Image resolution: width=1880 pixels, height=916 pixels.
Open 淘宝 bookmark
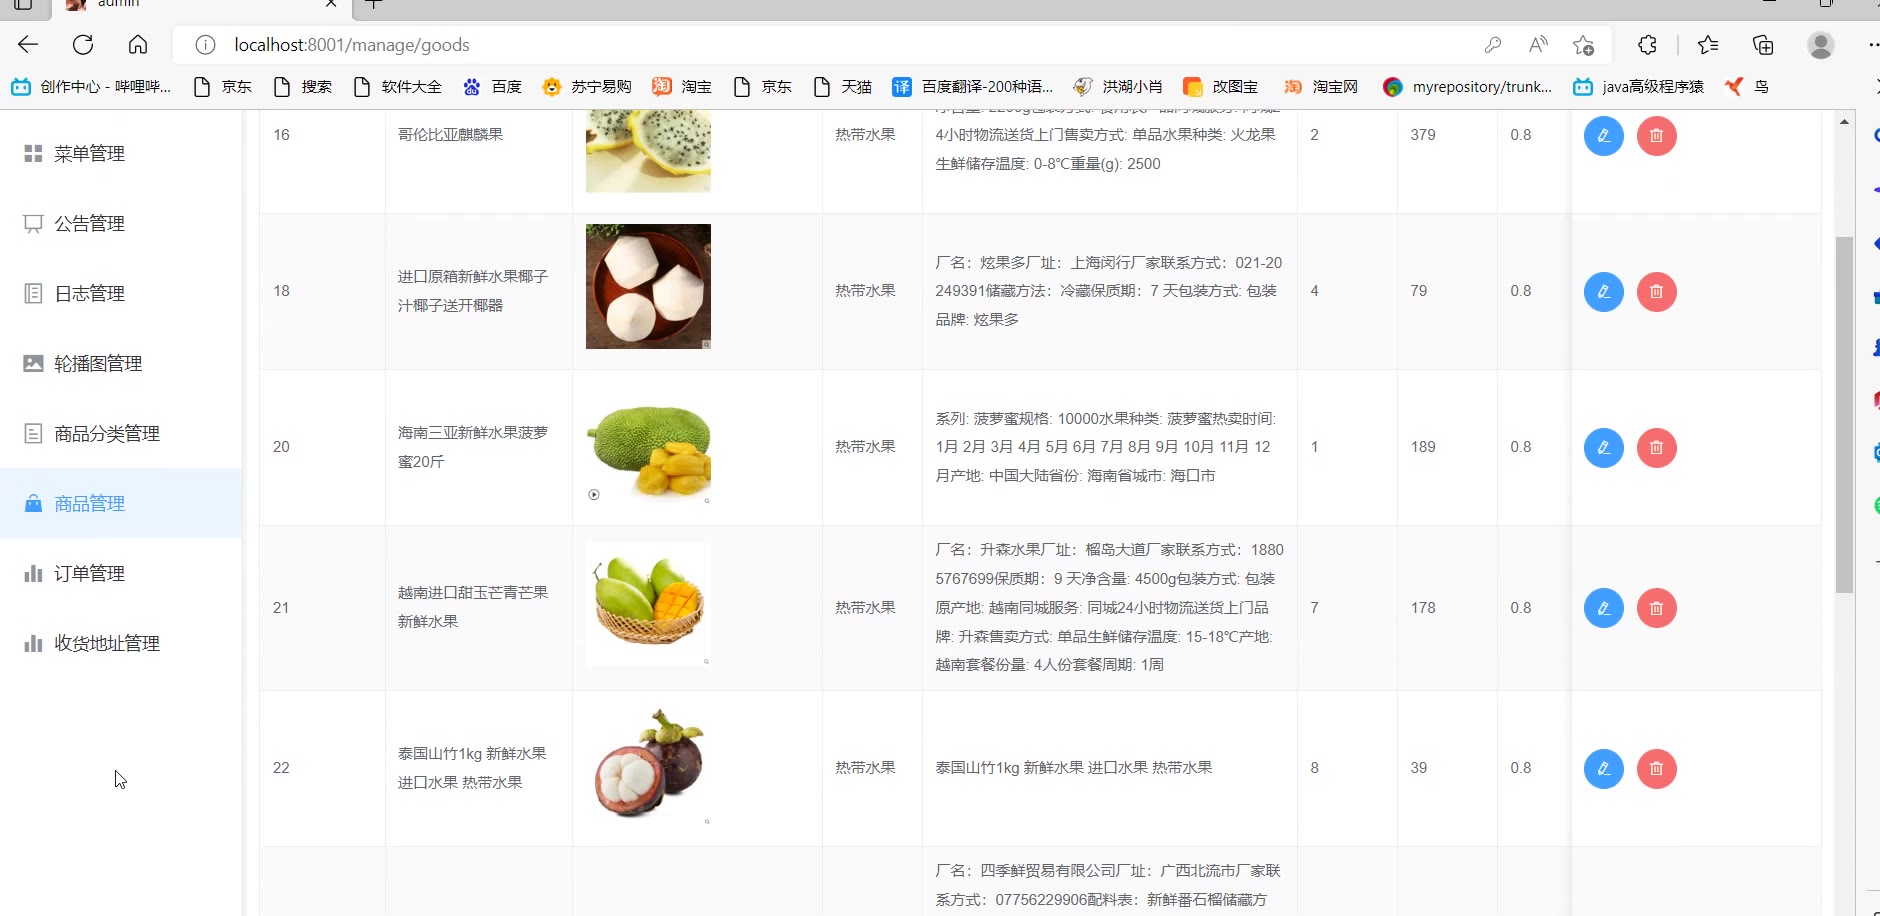682,87
